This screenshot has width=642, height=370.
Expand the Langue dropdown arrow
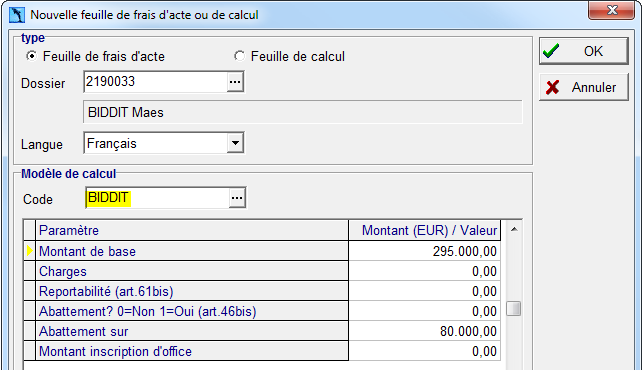(235, 143)
